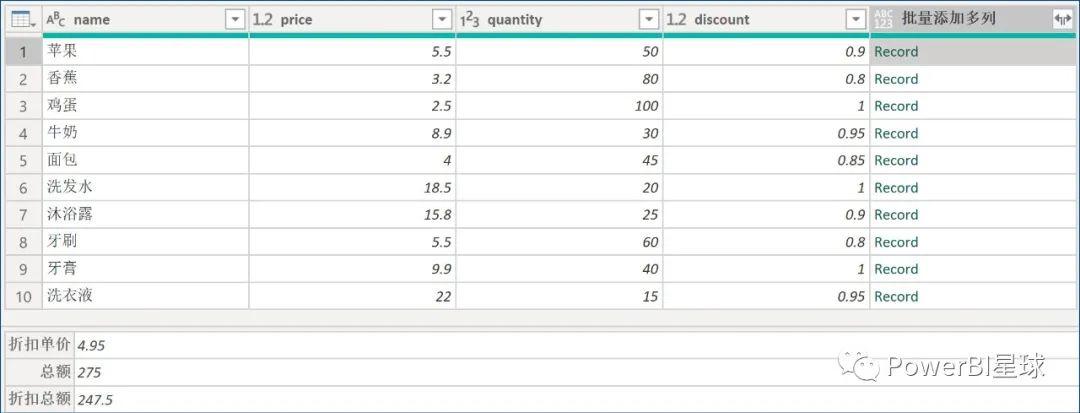The width and height of the screenshot is (1080, 413).
Task: Click the 折扣总额 value 247.5
Action: [x=95, y=400]
